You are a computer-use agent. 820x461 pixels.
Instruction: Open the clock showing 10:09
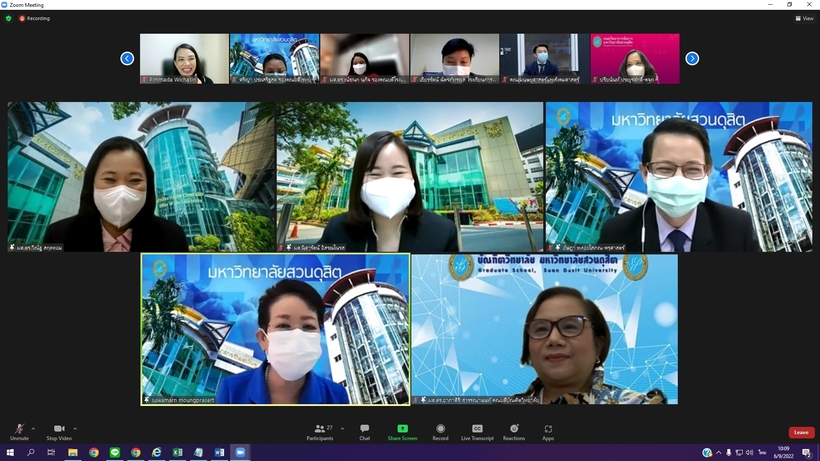pos(783,453)
